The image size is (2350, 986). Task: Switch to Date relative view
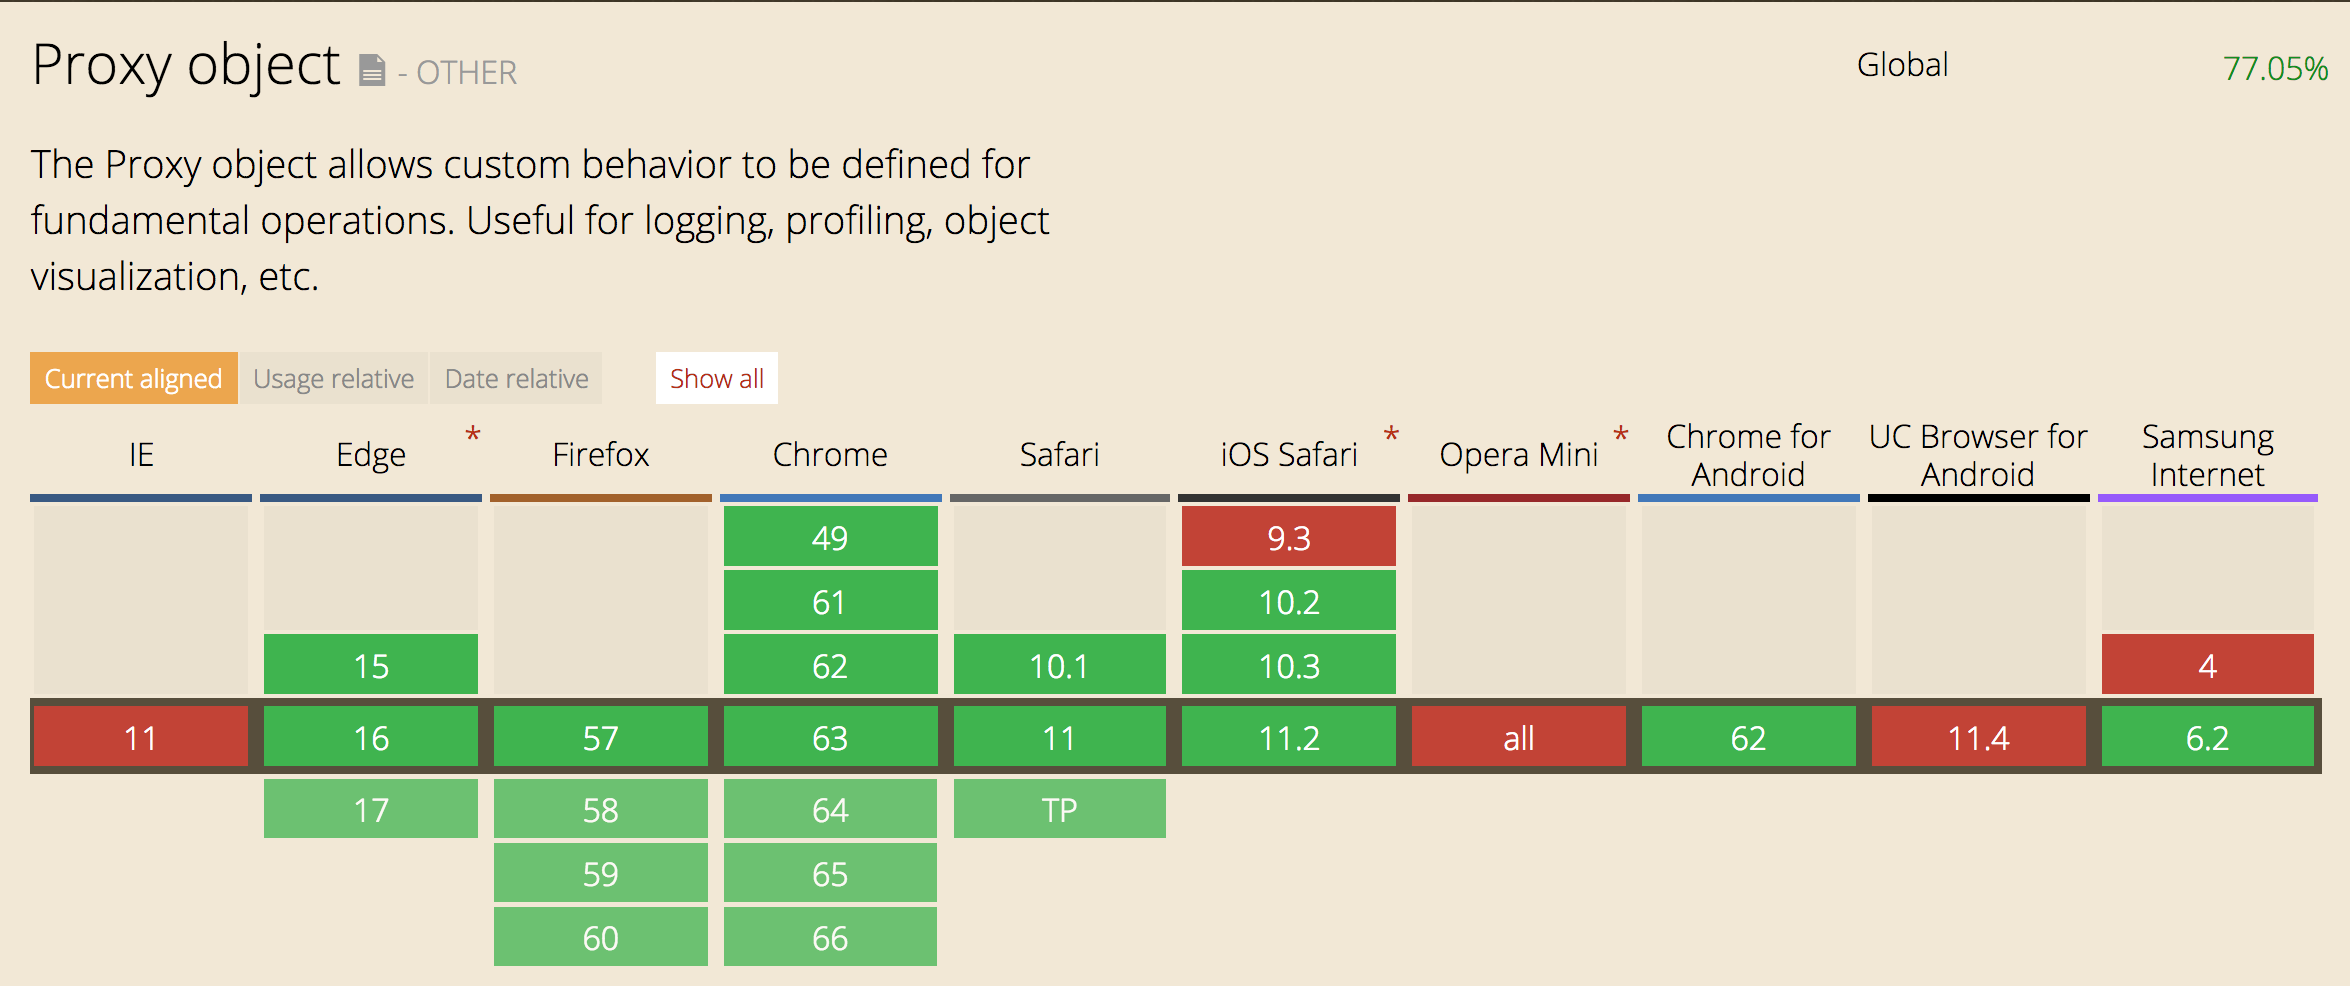coord(516,378)
